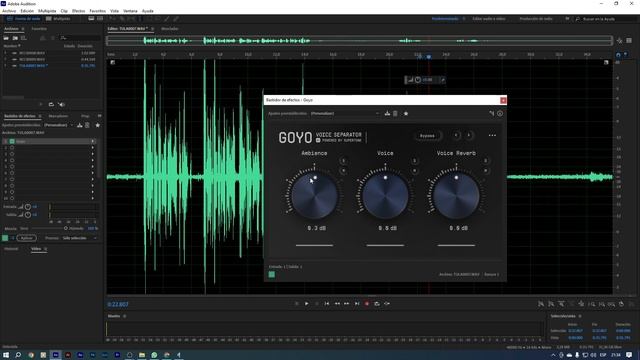Viewport: 640px width, 360px height.
Task: Toggle skip selection in transport
Action: coord(387,304)
